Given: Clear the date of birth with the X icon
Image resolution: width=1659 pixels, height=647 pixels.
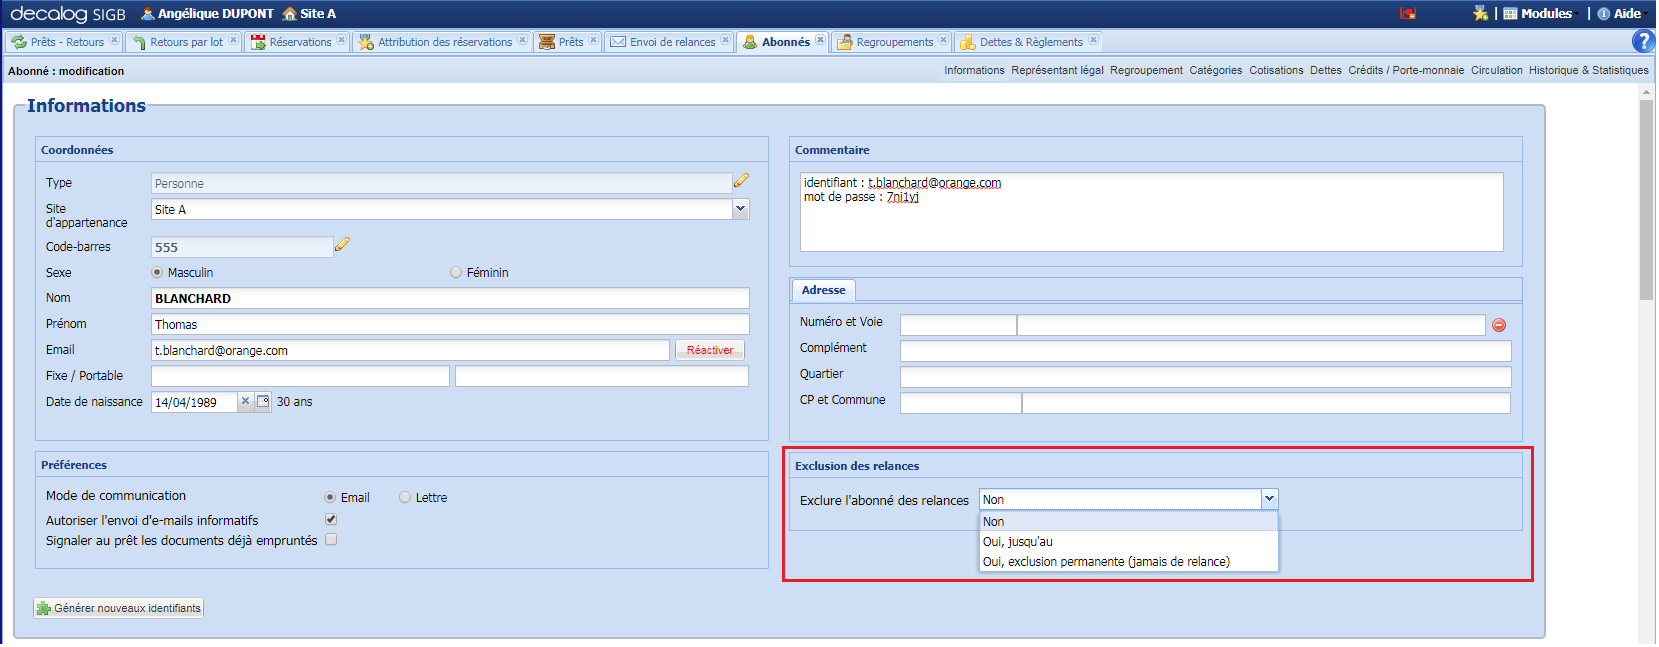Looking at the screenshot, I should click(245, 402).
